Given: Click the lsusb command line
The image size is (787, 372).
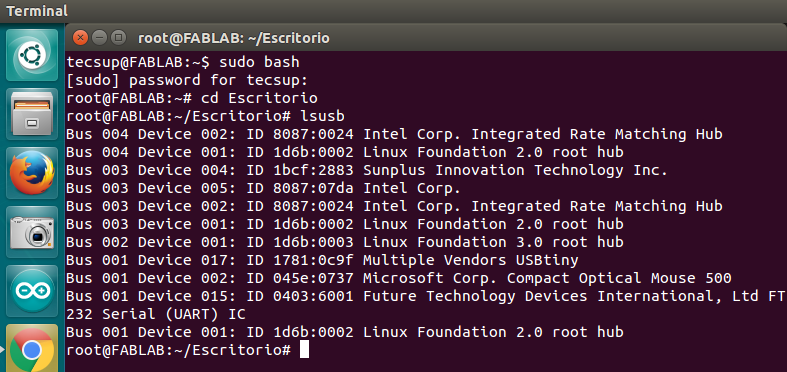Looking at the screenshot, I should [205, 116].
